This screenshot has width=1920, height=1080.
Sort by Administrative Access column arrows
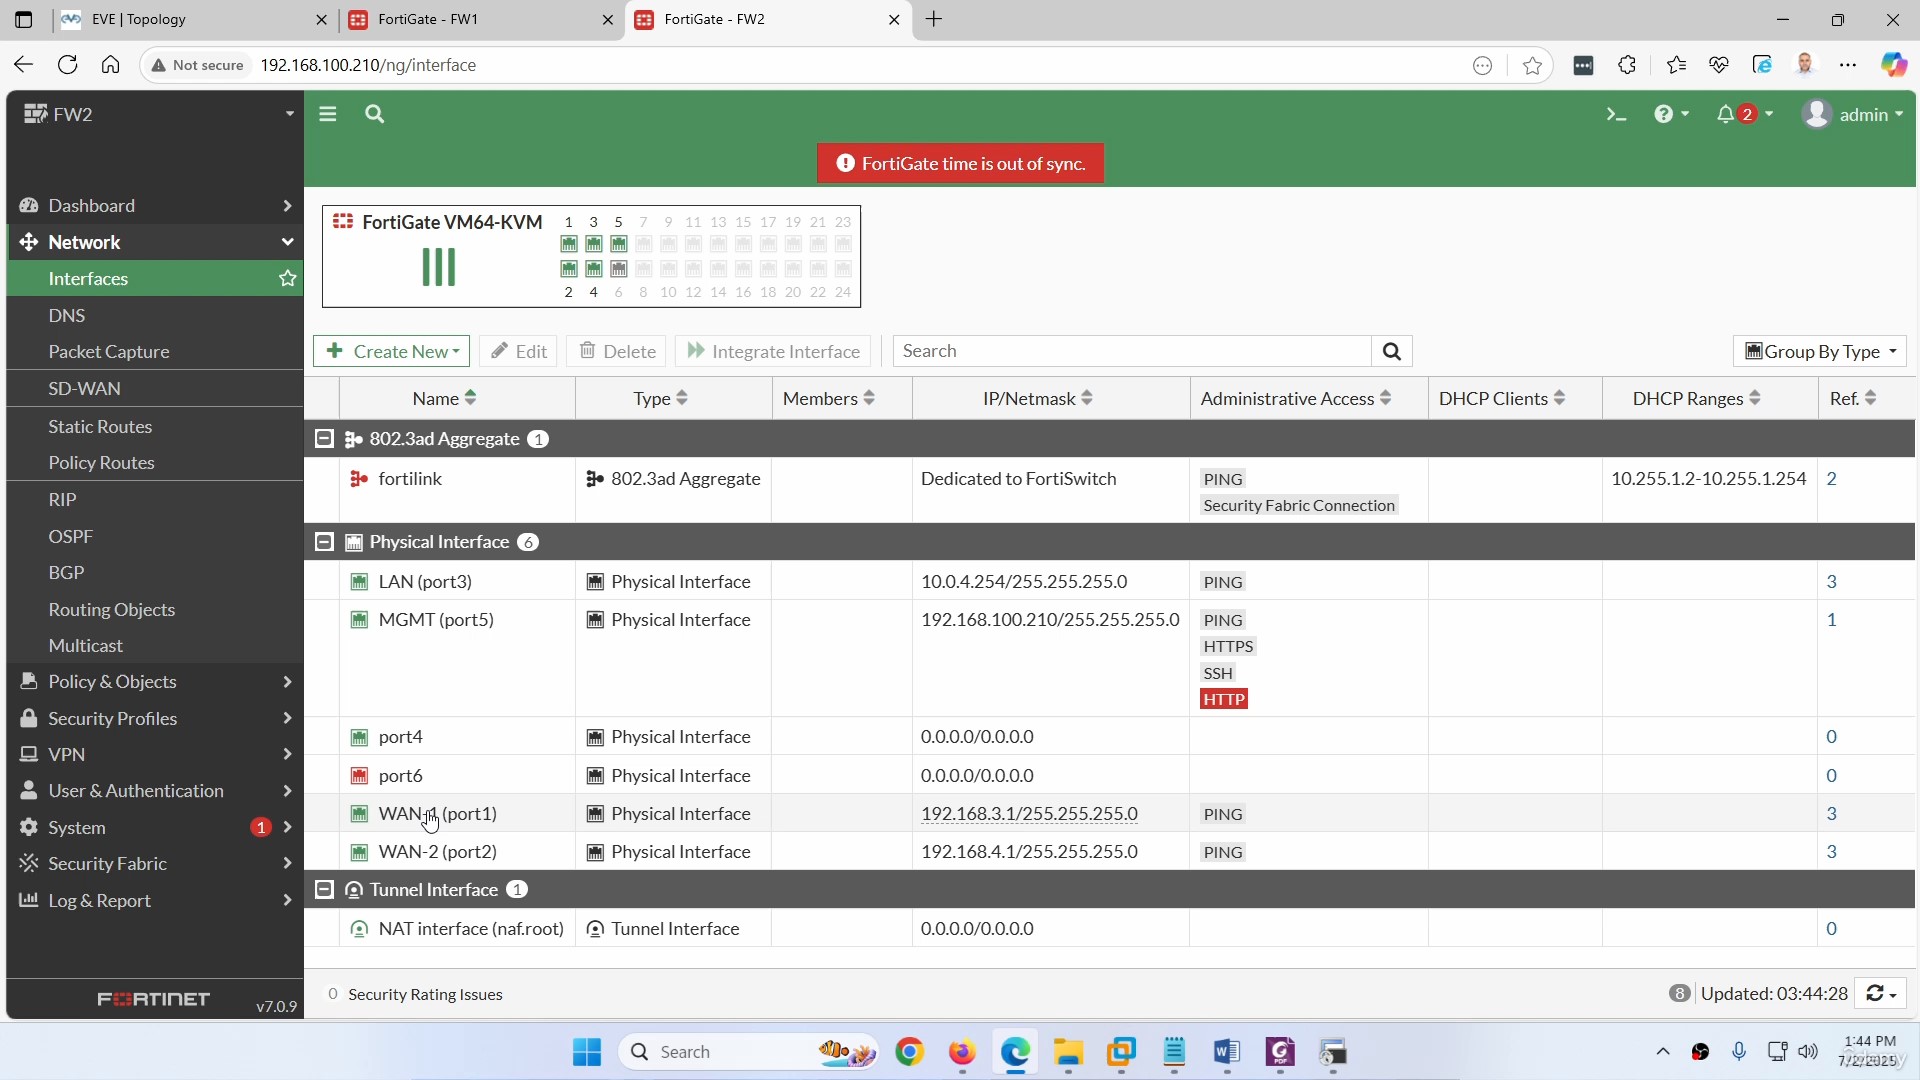pos(1386,398)
